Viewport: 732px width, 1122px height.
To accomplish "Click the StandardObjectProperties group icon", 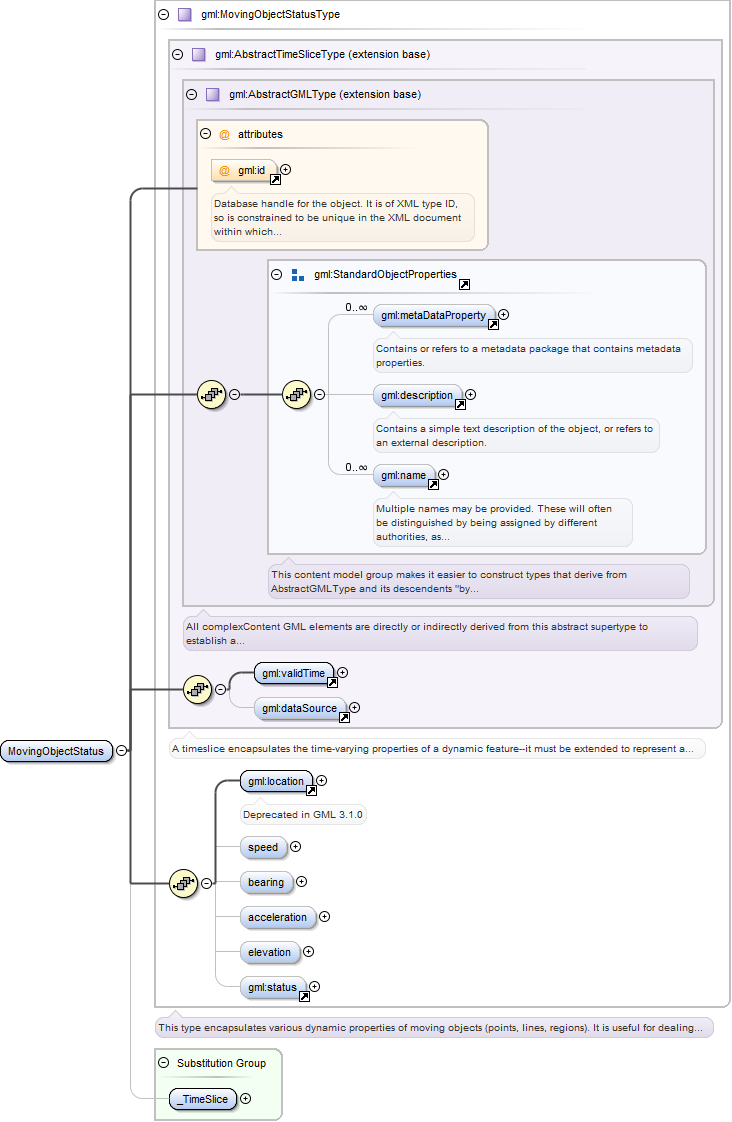I will [298, 275].
